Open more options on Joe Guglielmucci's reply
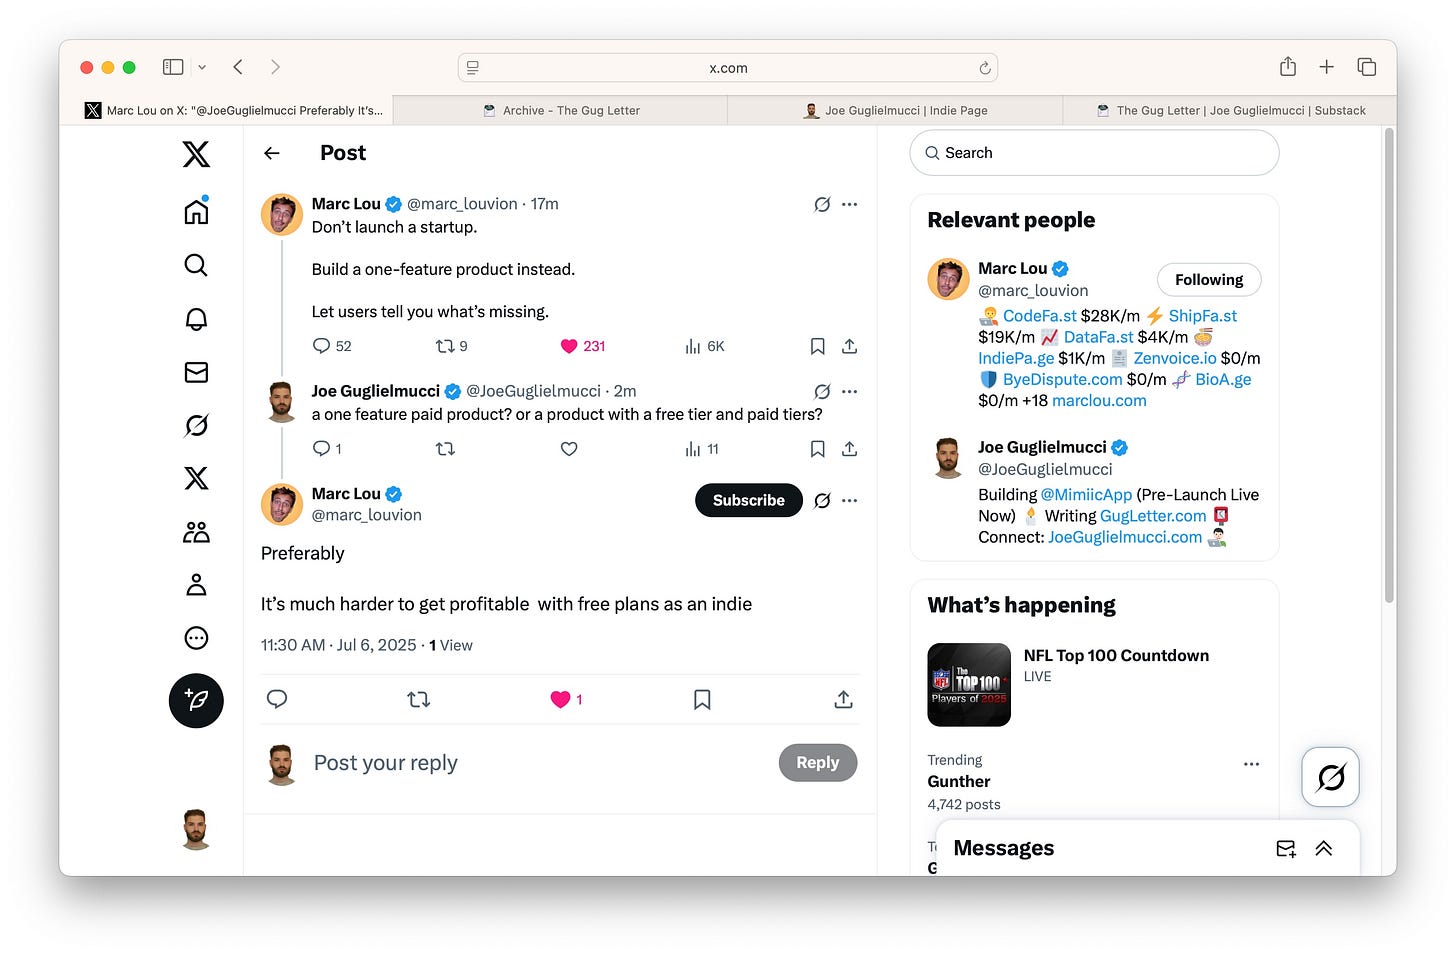This screenshot has height=954, width=1456. 850,391
